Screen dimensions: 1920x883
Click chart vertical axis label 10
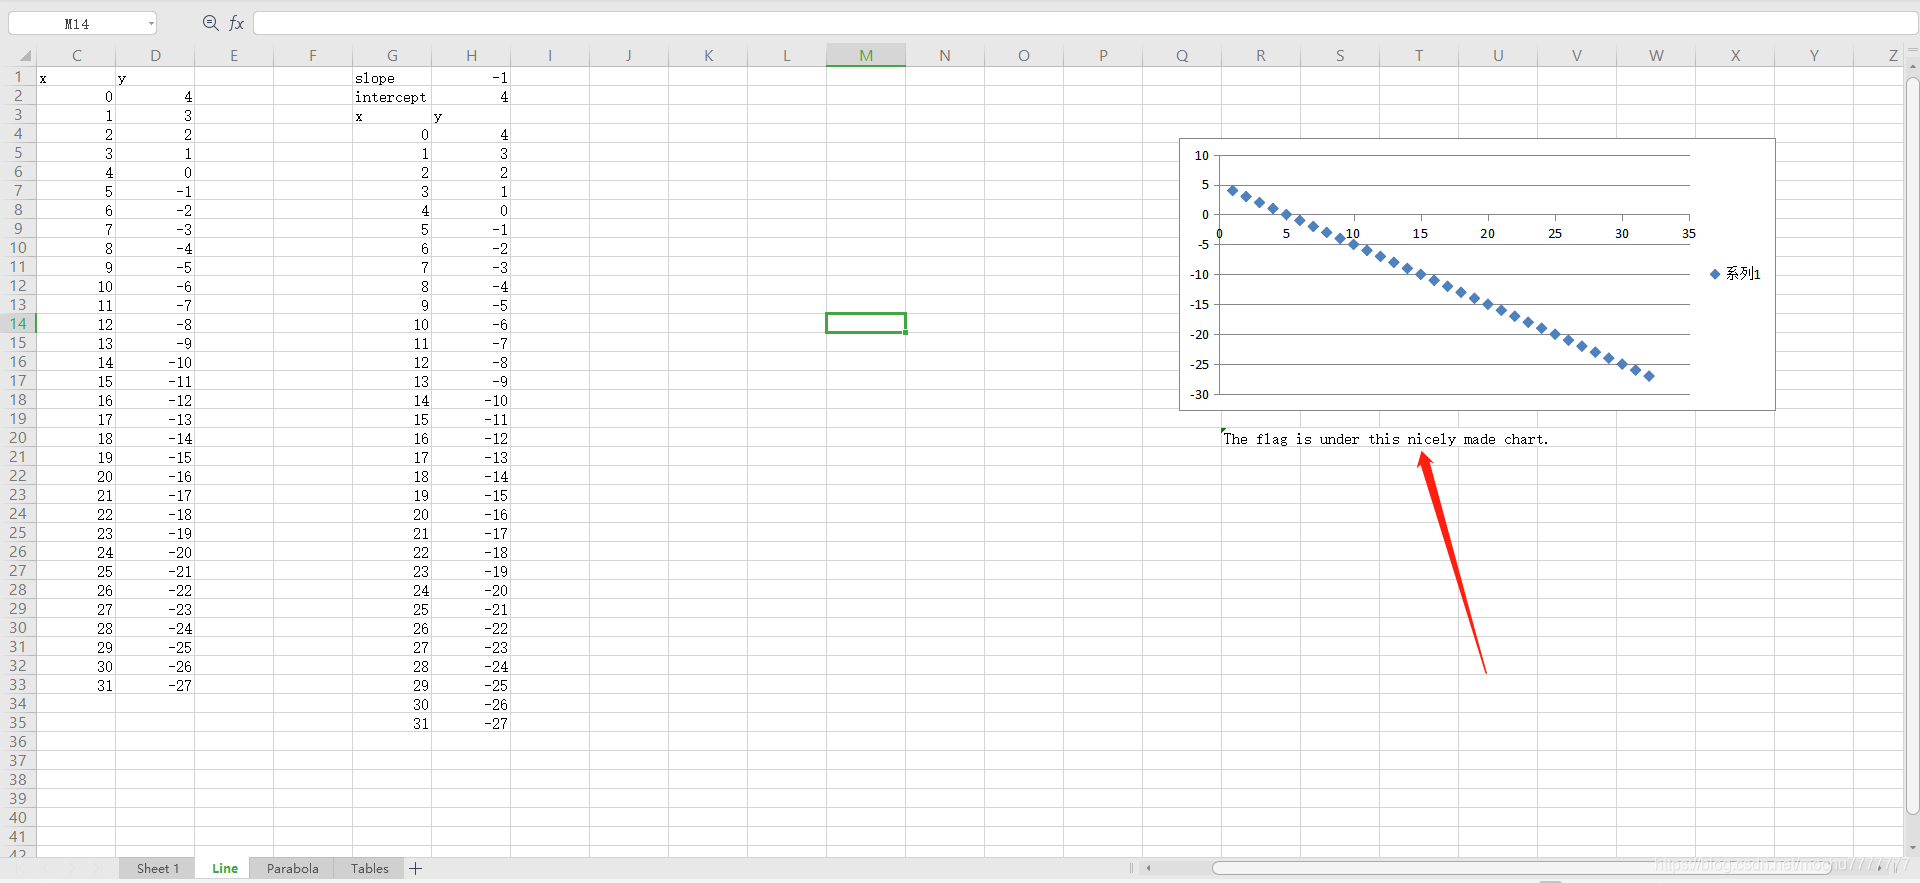coord(1202,156)
